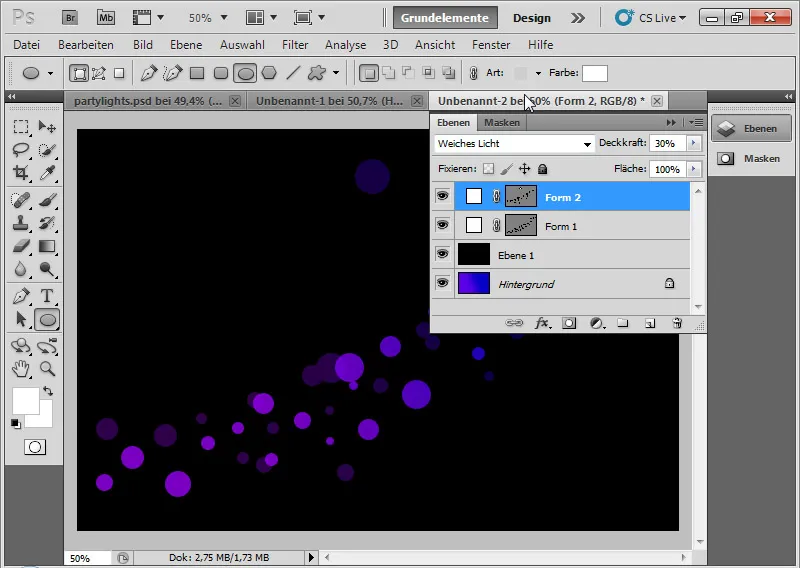Toggle lock image pixels brush icon

506,169
